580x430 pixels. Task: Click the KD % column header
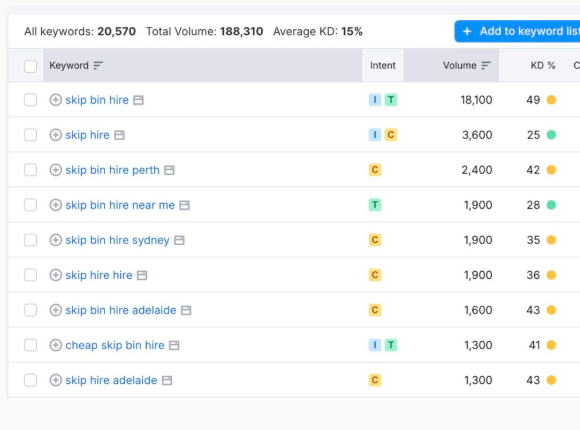pos(543,65)
